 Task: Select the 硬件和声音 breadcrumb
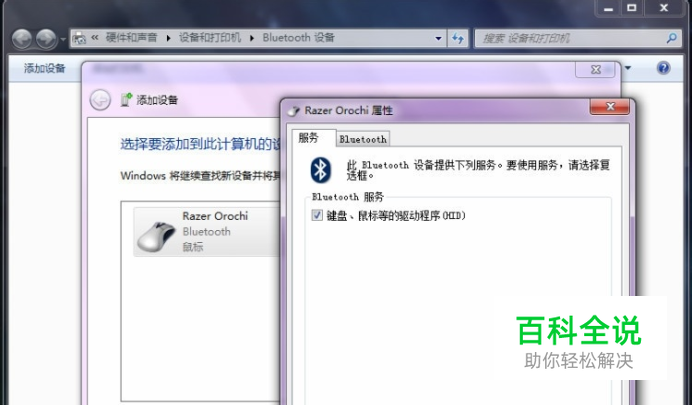pos(131,38)
